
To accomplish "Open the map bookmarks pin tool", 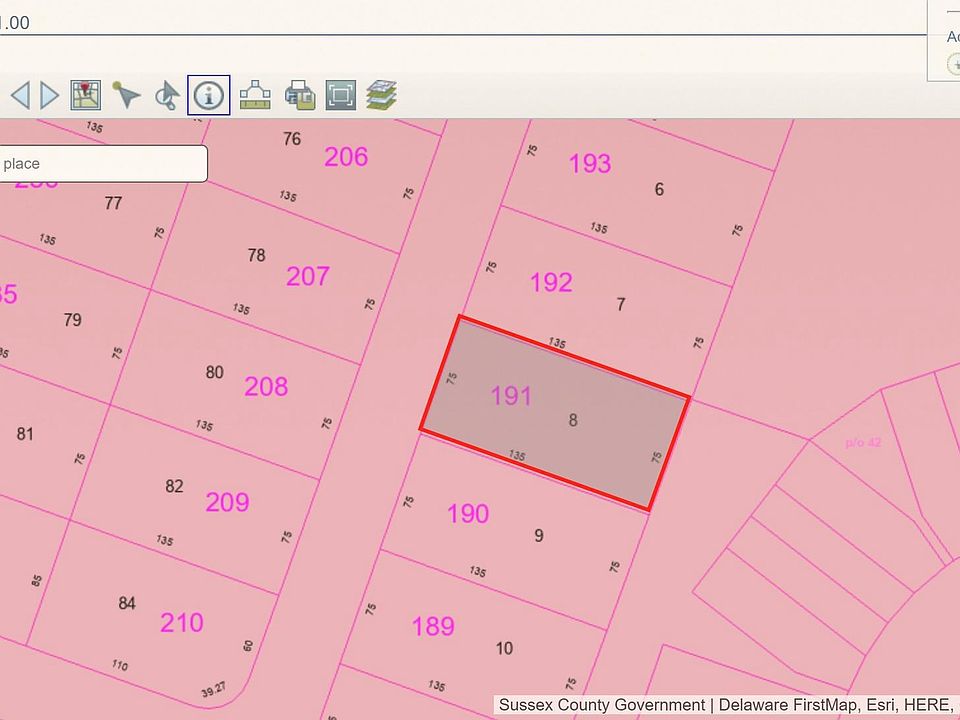I will click(86, 95).
